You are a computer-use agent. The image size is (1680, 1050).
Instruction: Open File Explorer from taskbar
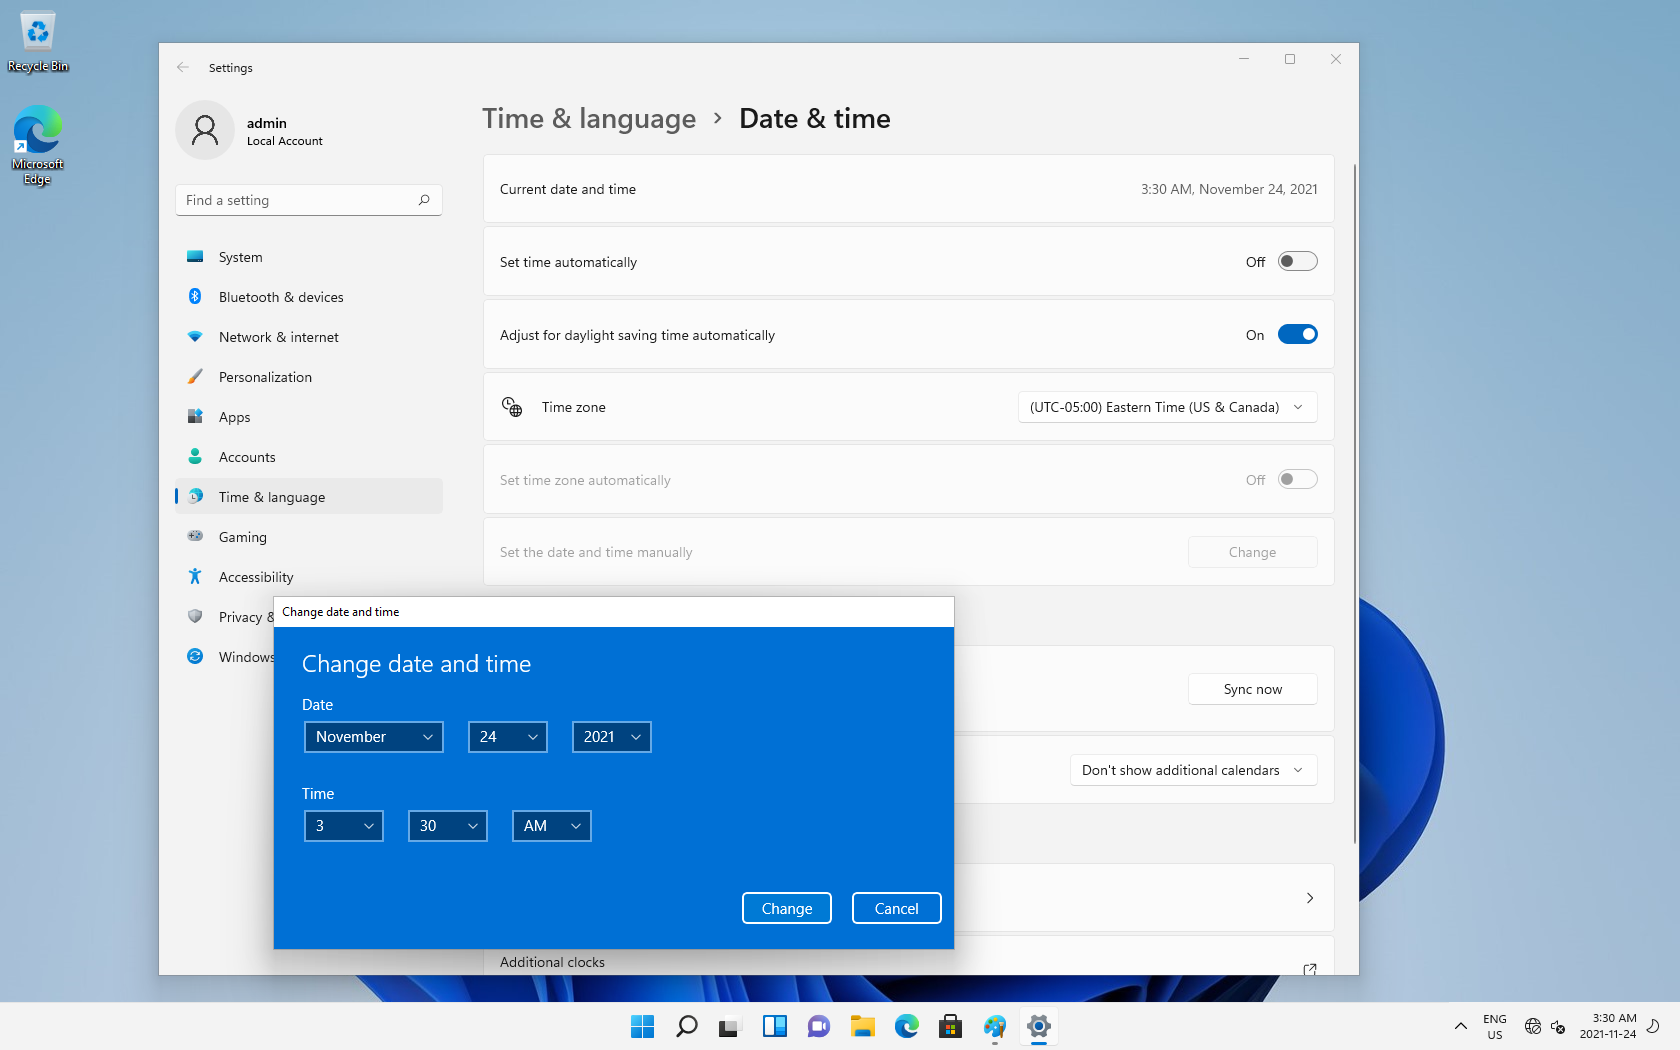862,1027
